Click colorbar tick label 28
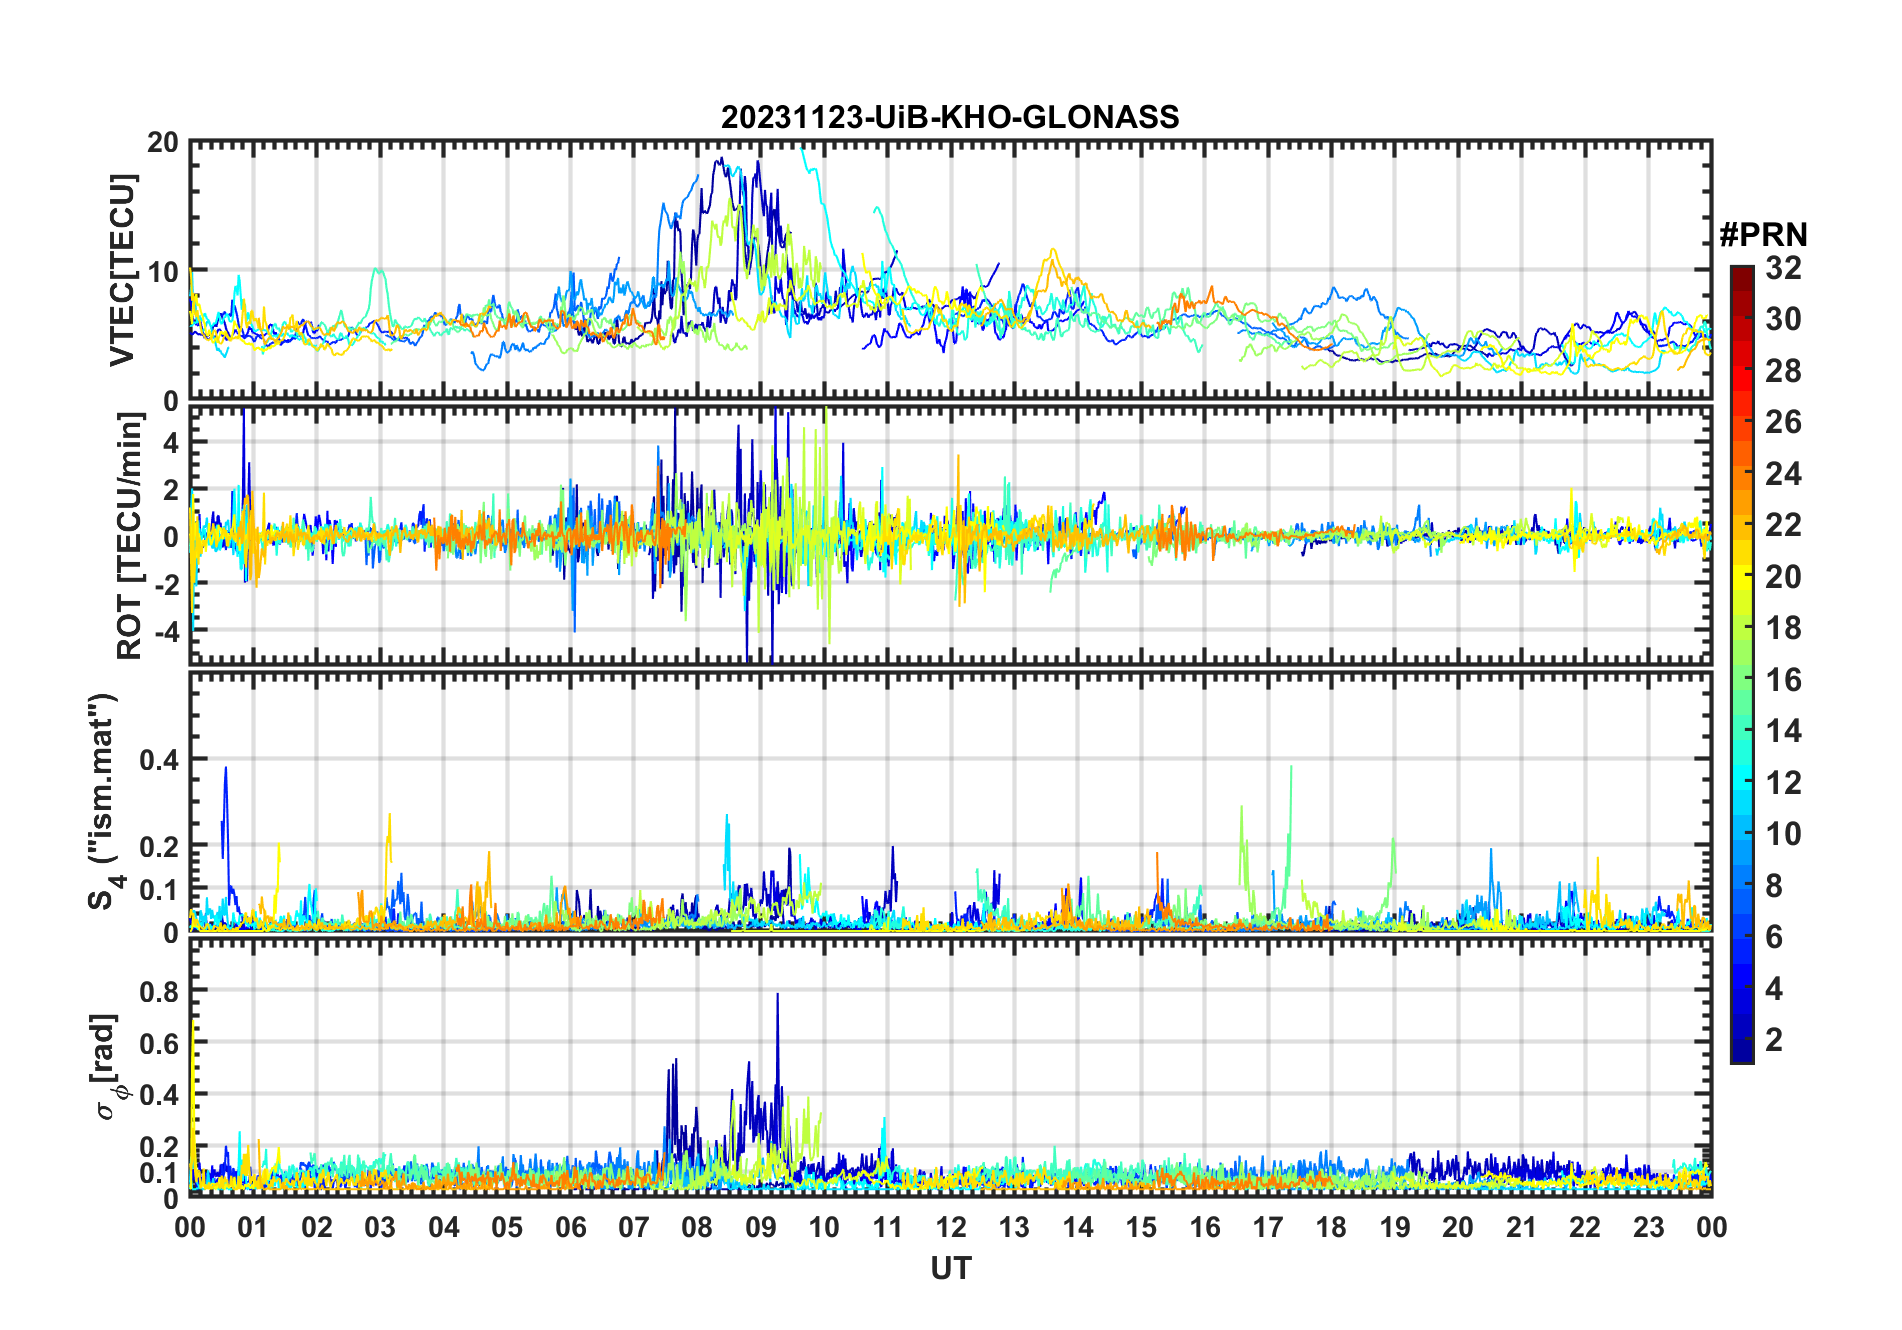This screenshot has height=1330, width=1902. pos(1783,371)
